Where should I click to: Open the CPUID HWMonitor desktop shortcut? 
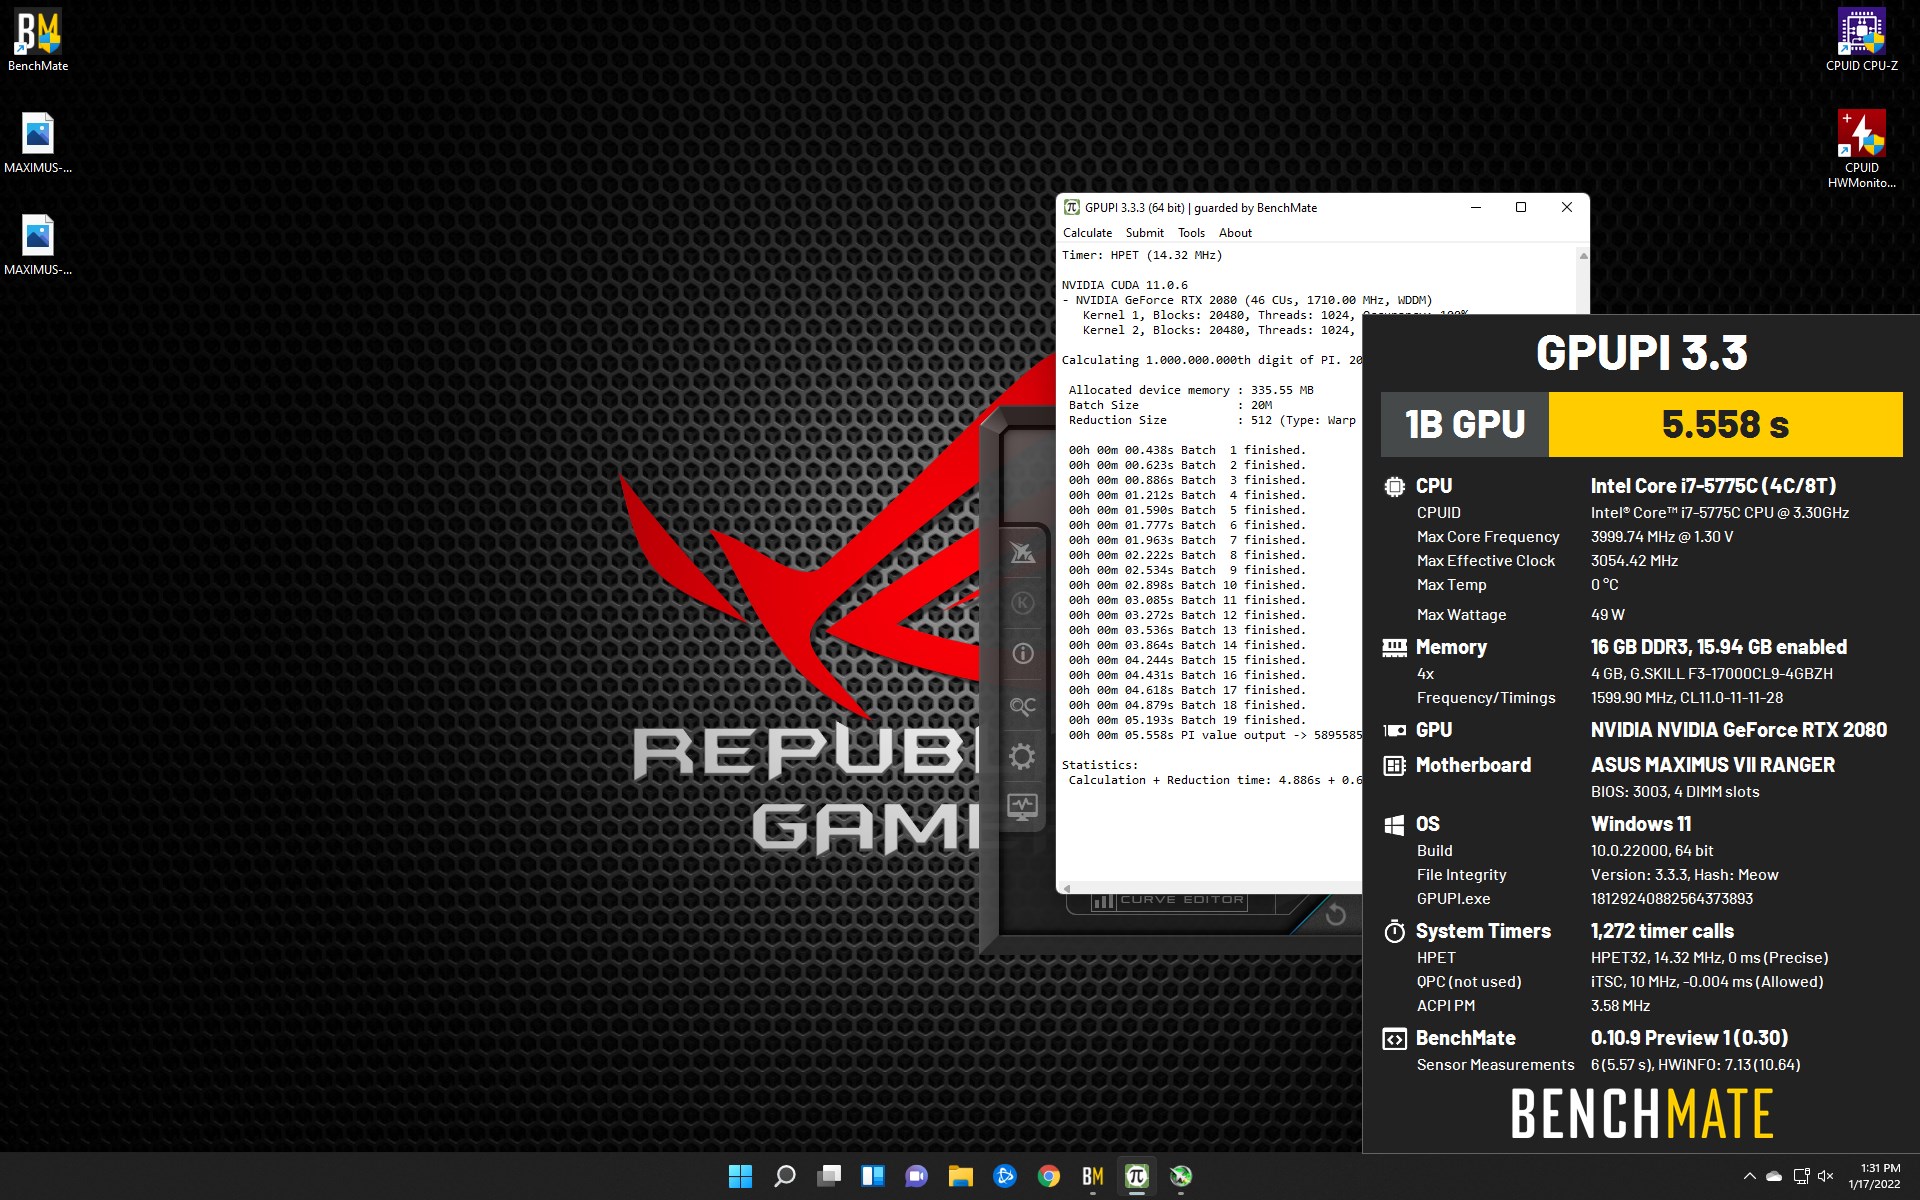point(1861,149)
